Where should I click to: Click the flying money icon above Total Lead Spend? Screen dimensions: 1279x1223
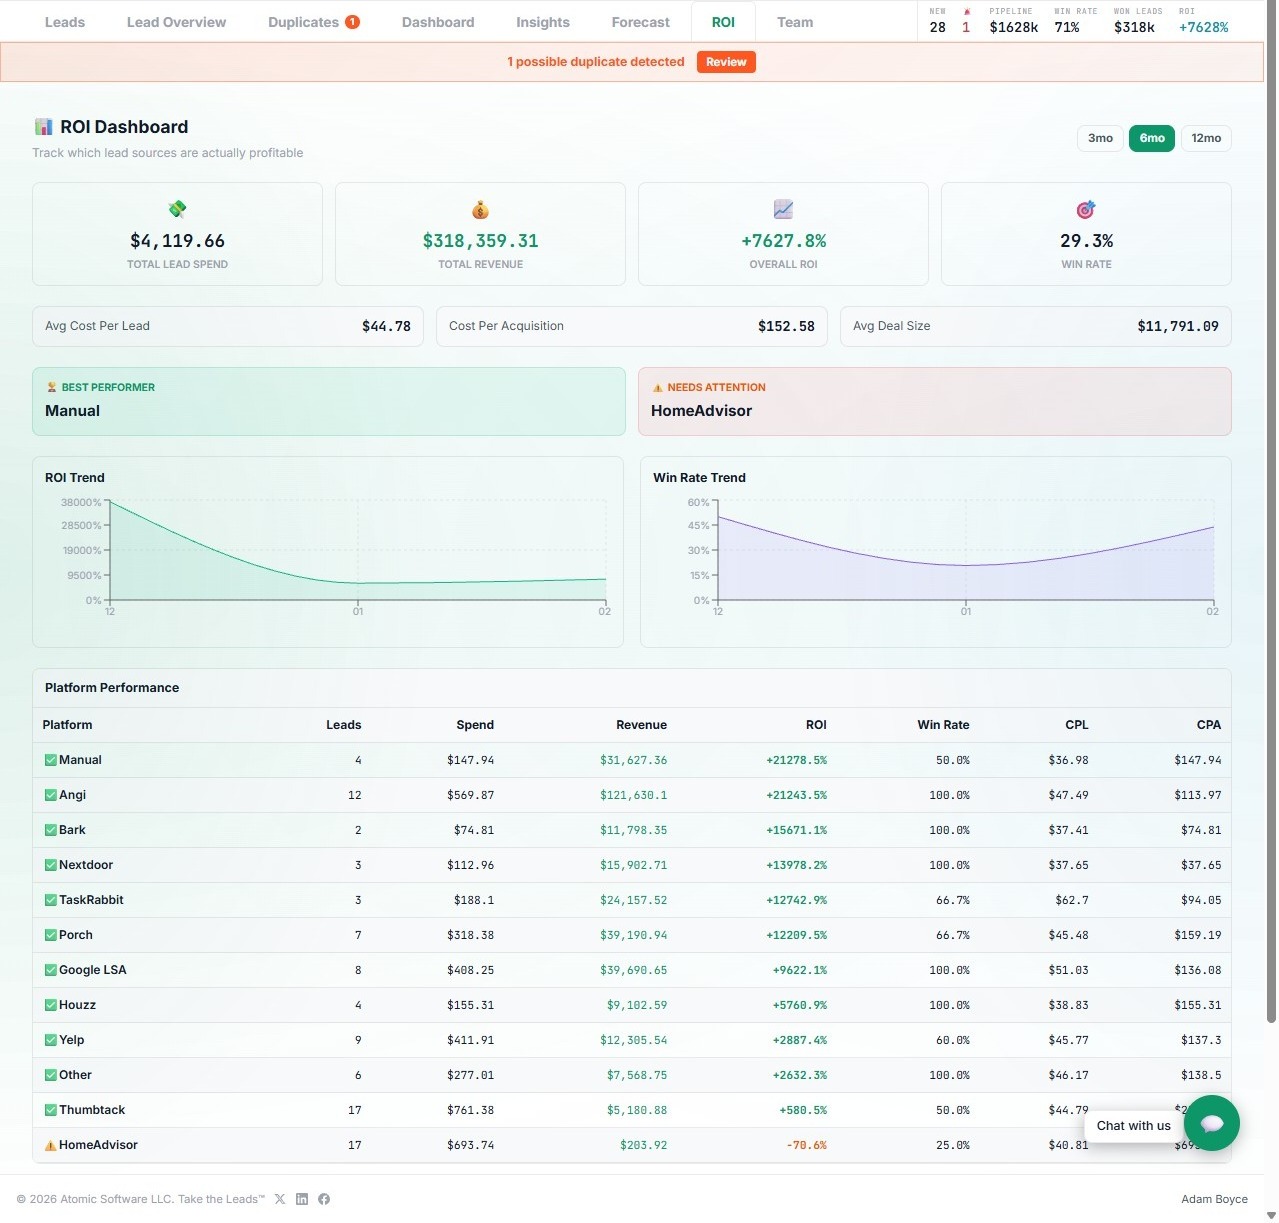(x=177, y=209)
